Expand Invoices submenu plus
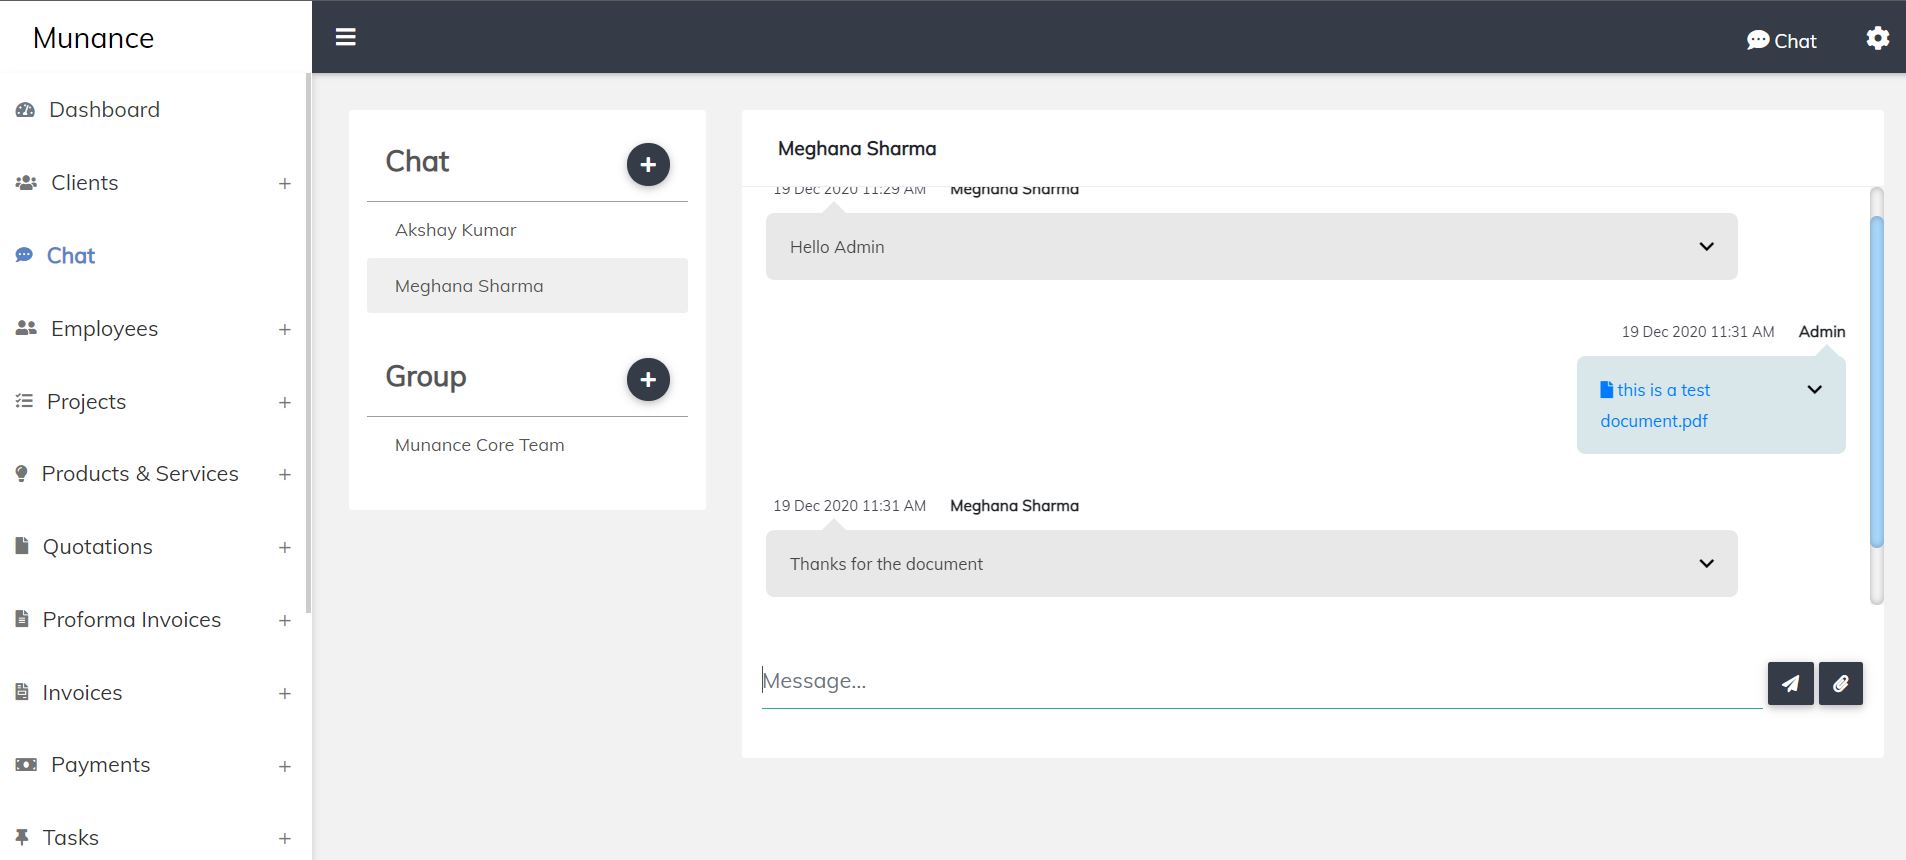Image resolution: width=1906 pixels, height=860 pixels. (285, 694)
